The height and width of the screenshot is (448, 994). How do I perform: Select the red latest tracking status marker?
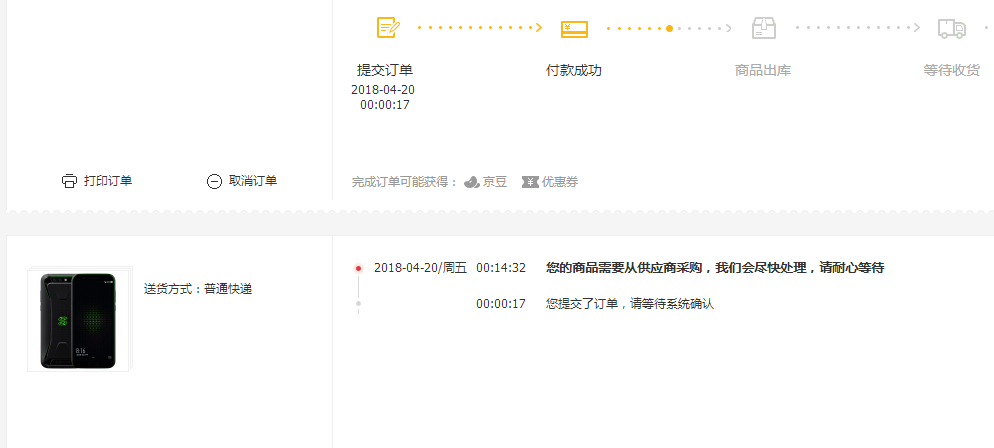coord(358,269)
